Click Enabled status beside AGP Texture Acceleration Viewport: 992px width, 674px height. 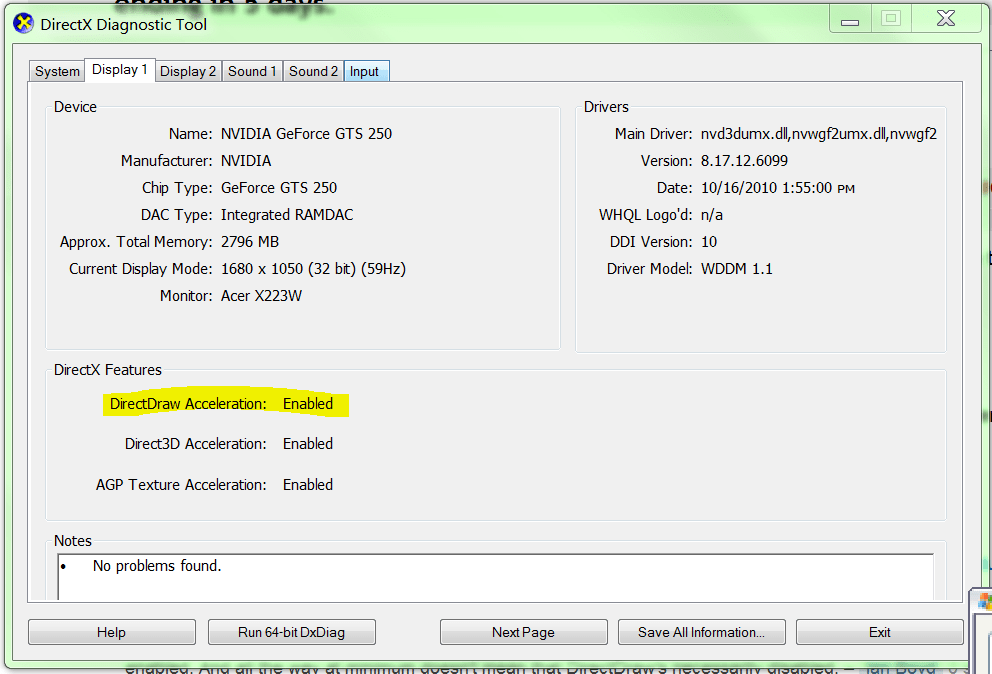[x=308, y=485]
